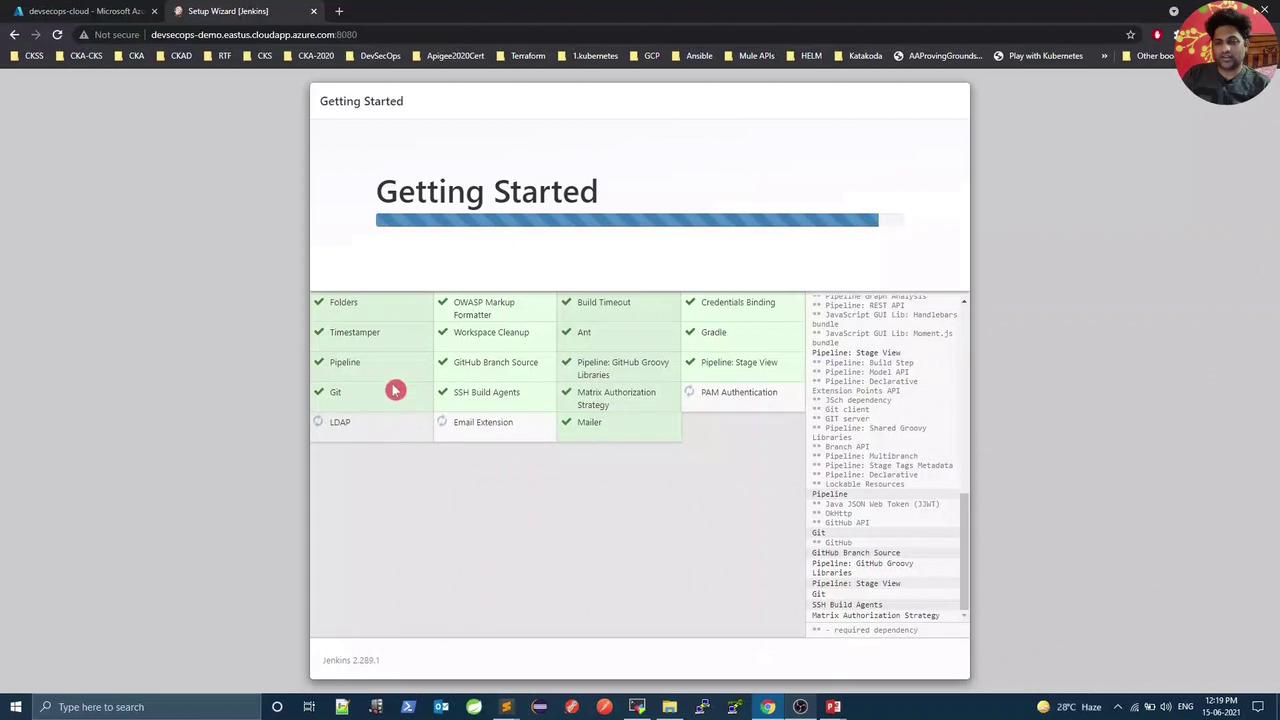The width and height of the screenshot is (1280, 720).
Task: Switch to Google Chrome in the taskbar
Action: point(768,707)
